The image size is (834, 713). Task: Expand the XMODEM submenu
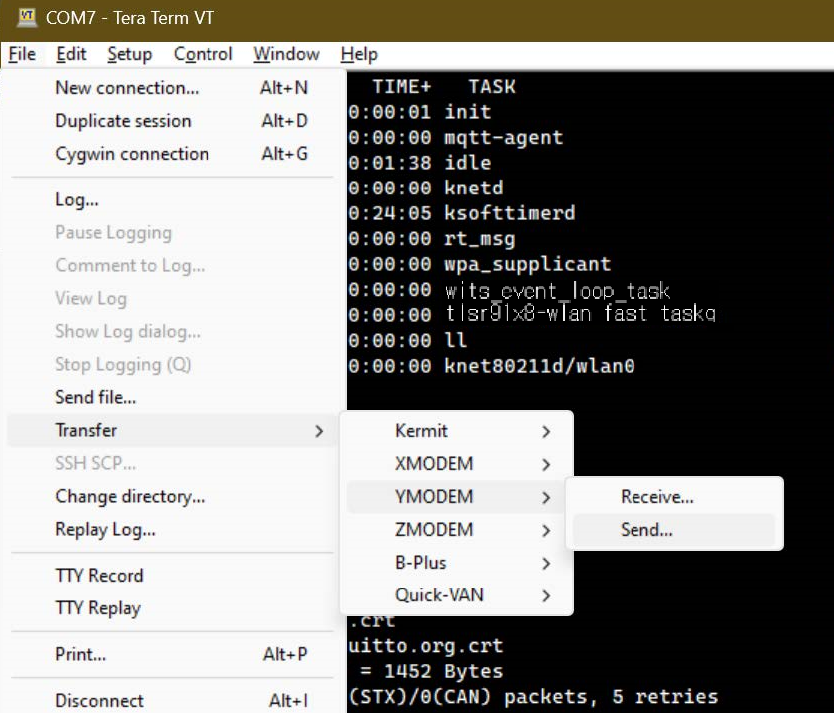click(456, 464)
